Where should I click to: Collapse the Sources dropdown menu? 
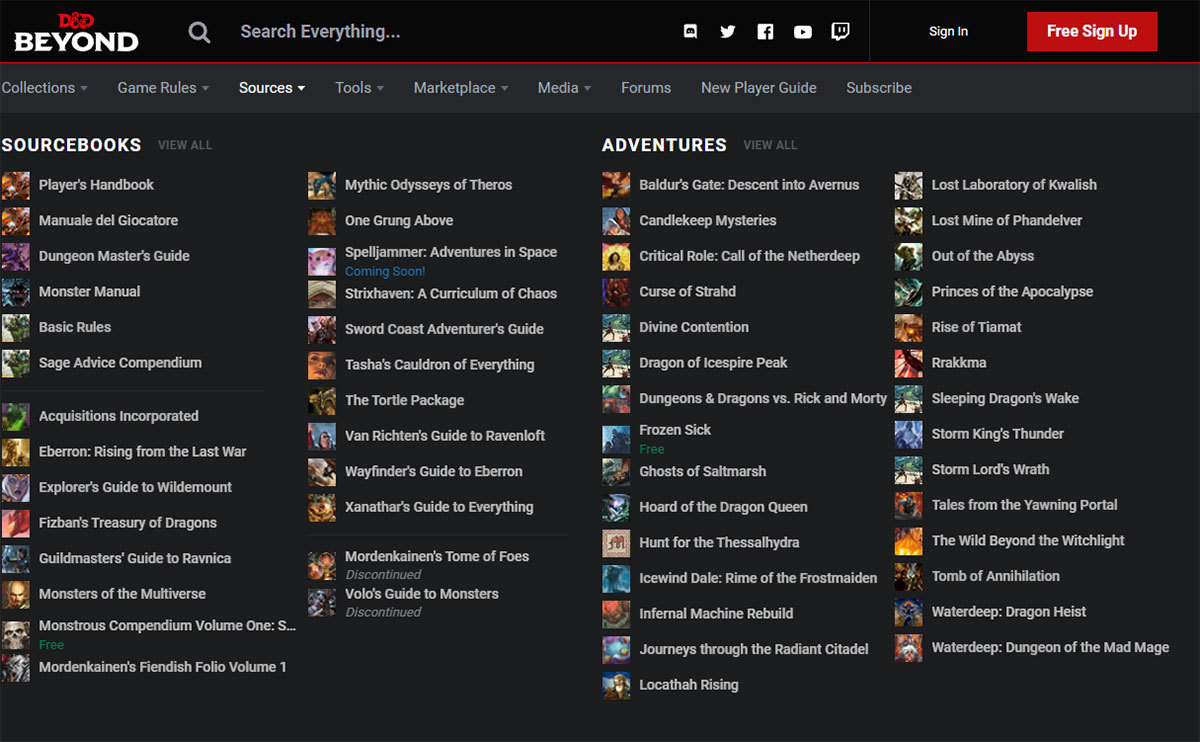pyautogui.click(x=272, y=88)
